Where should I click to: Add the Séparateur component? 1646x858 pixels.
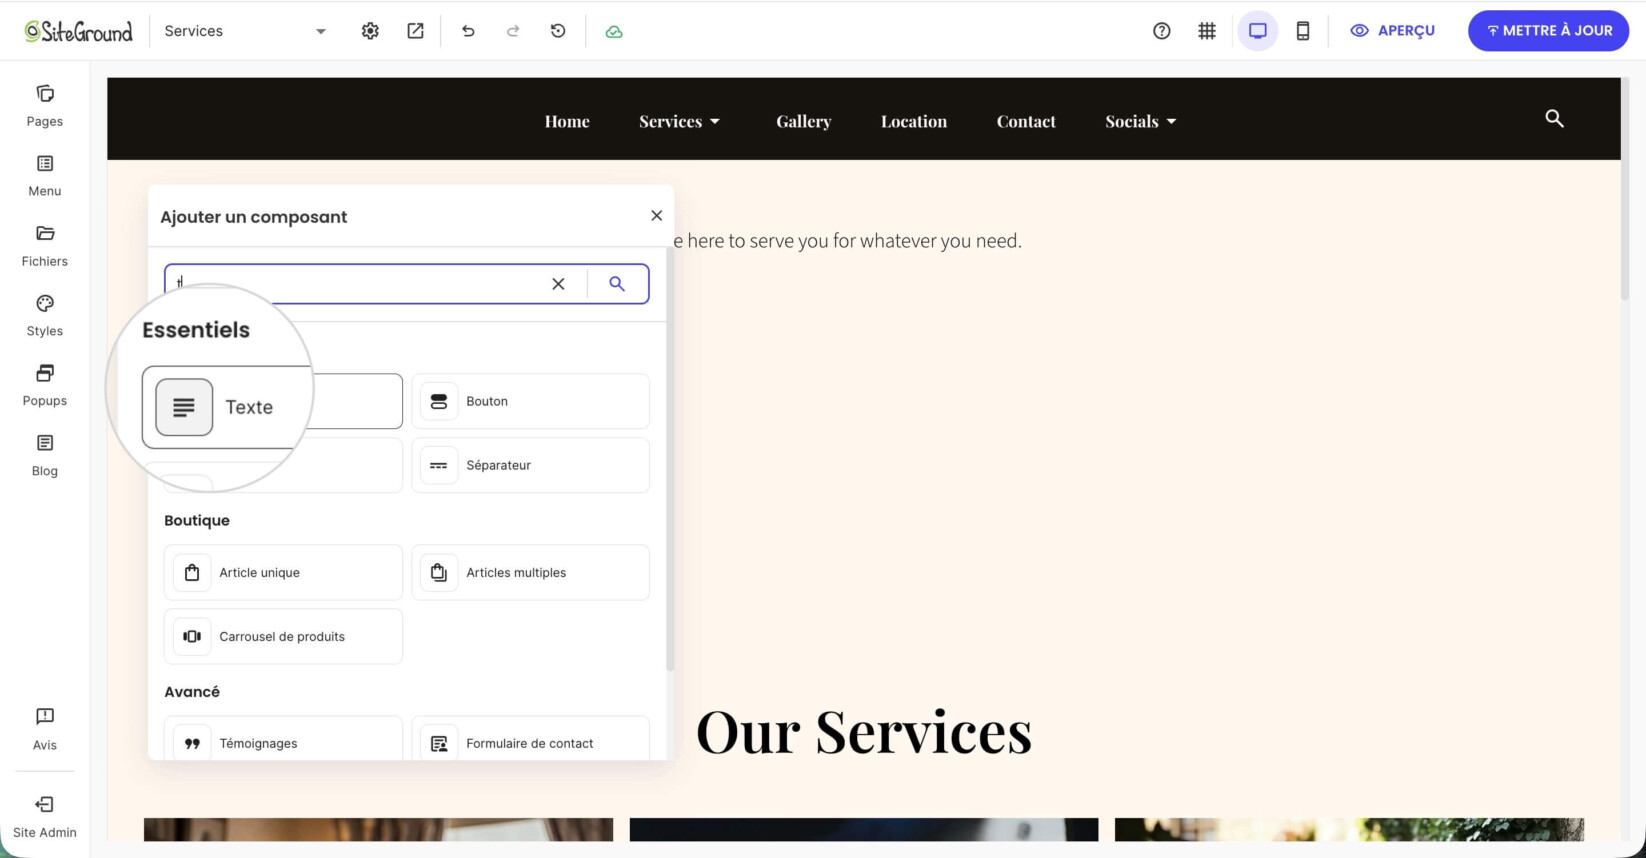[530, 465]
